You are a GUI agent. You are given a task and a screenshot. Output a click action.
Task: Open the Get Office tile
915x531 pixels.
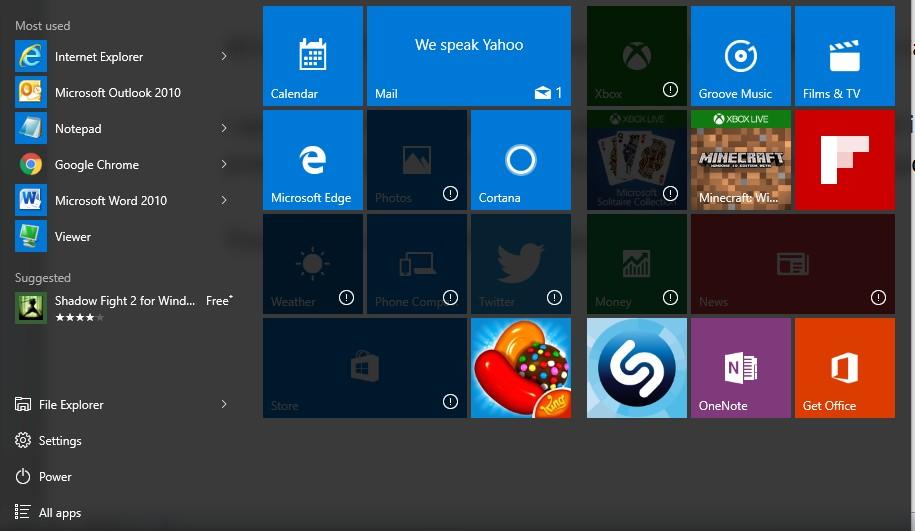click(844, 368)
